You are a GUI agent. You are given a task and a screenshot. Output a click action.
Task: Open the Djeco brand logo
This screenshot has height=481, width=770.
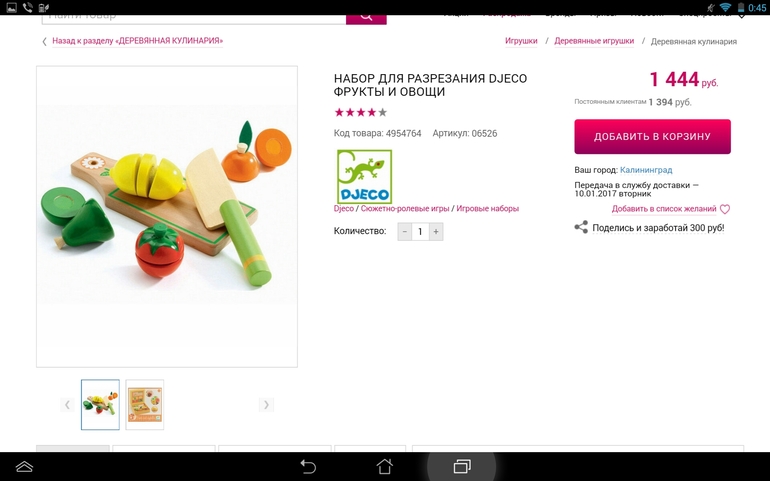tap(364, 176)
